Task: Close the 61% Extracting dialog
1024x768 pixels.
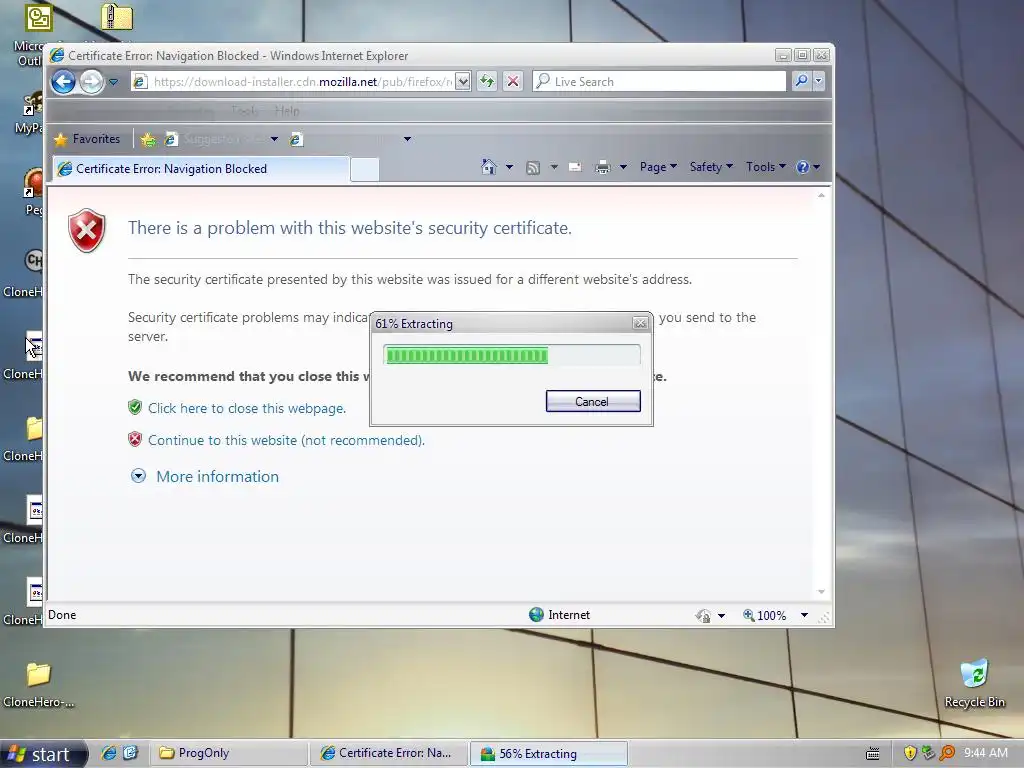Action: 640,323
